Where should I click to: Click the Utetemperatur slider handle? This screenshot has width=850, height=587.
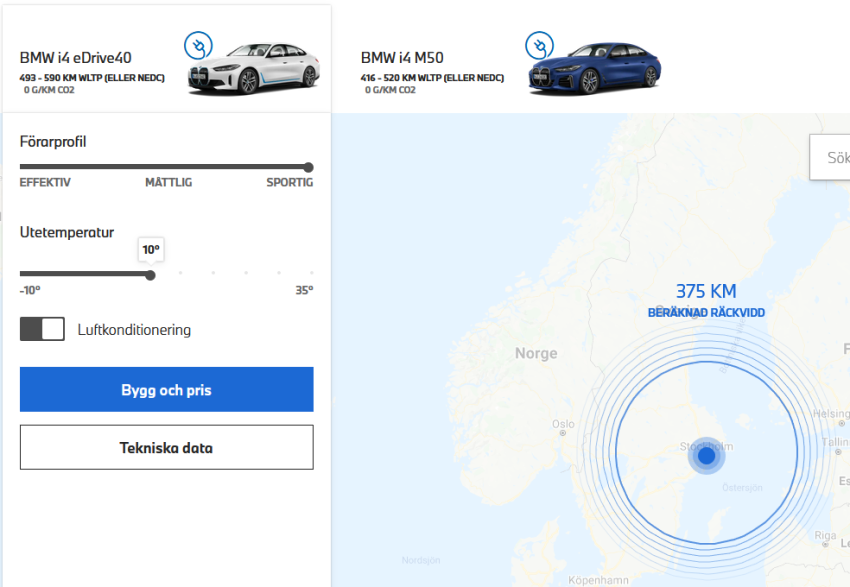150,275
